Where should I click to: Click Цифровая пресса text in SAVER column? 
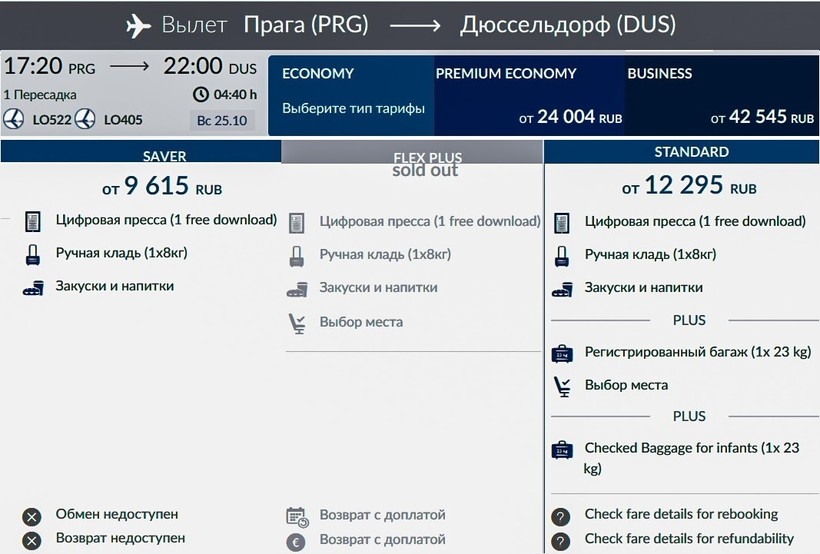[x=166, y=220]
